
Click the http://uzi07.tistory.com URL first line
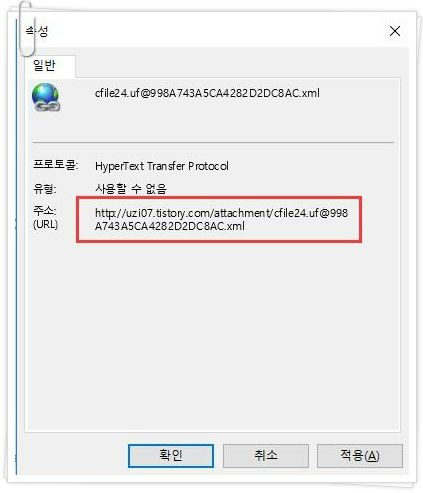[221, 213]
